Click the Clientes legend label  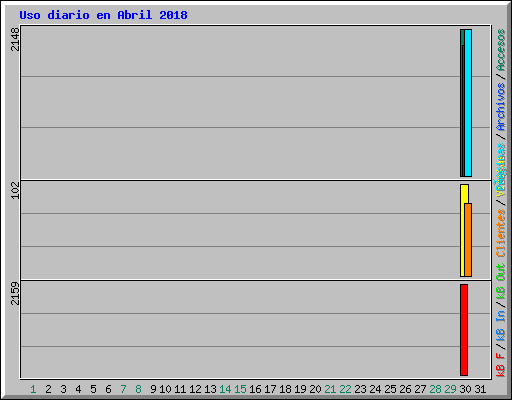(x=501, y=233)
